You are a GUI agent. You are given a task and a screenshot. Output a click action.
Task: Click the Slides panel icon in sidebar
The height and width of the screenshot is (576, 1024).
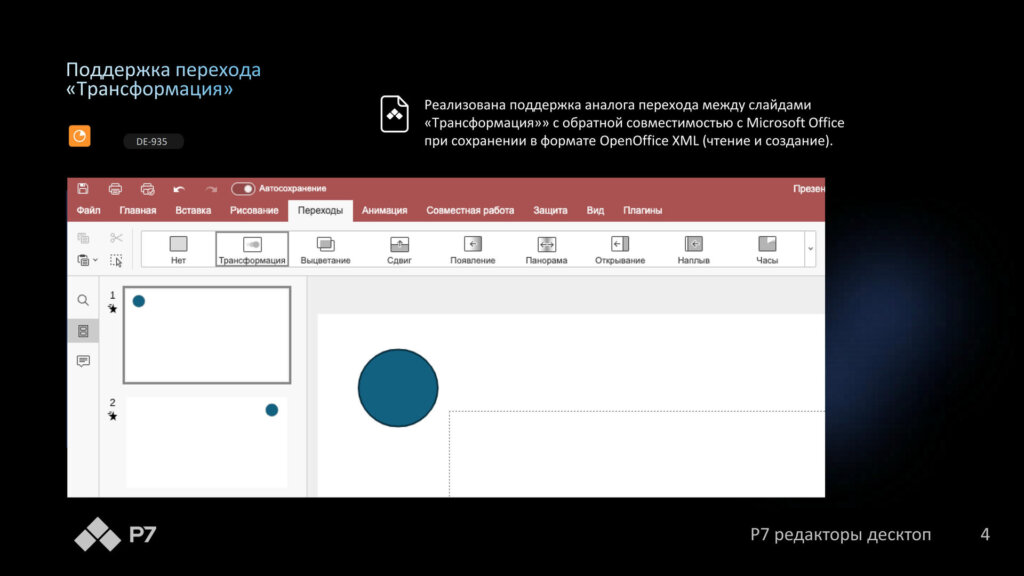[x=83, y=331]
